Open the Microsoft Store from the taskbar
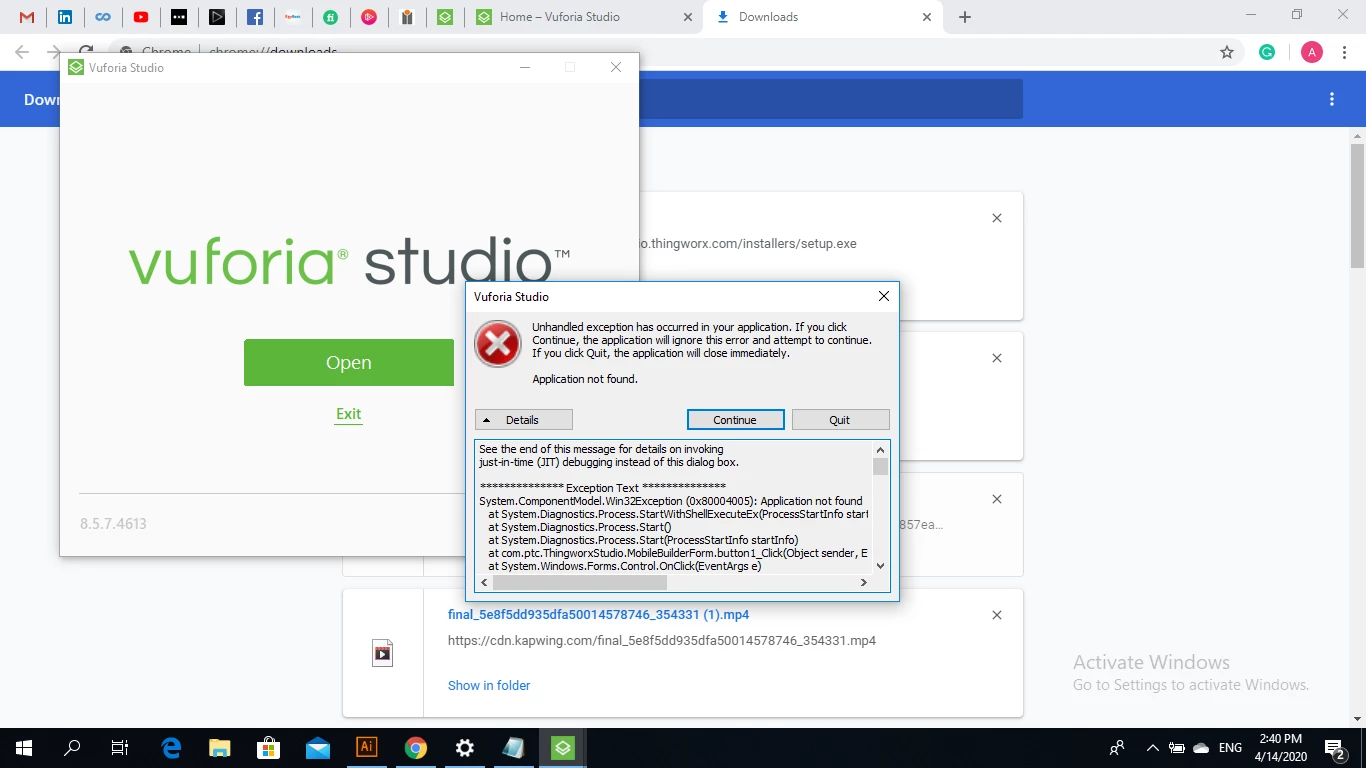The height and width of the screenshot is (768, 1366). [269, 748]
